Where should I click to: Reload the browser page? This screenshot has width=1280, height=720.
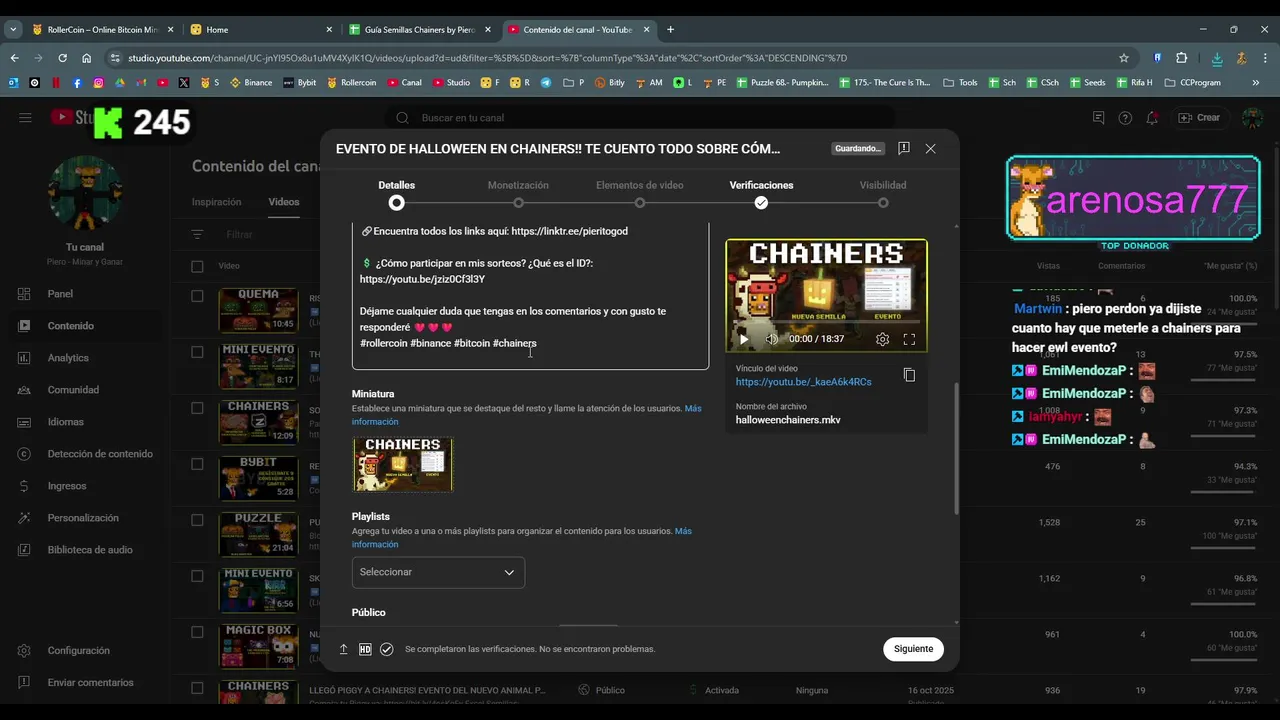click(x=61, y=58)
